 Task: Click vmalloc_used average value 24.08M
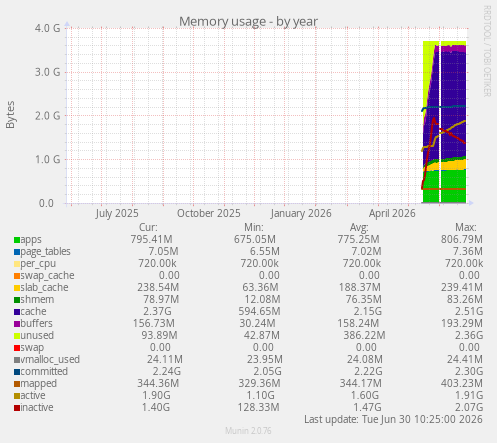click(x=366, y=360)
